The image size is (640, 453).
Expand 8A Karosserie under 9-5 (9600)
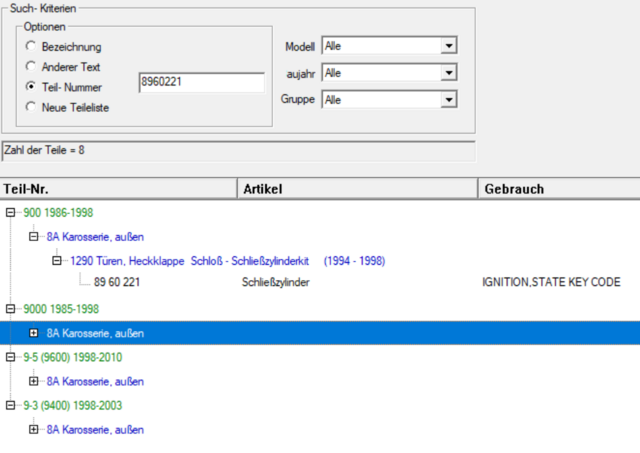point(34,381)
